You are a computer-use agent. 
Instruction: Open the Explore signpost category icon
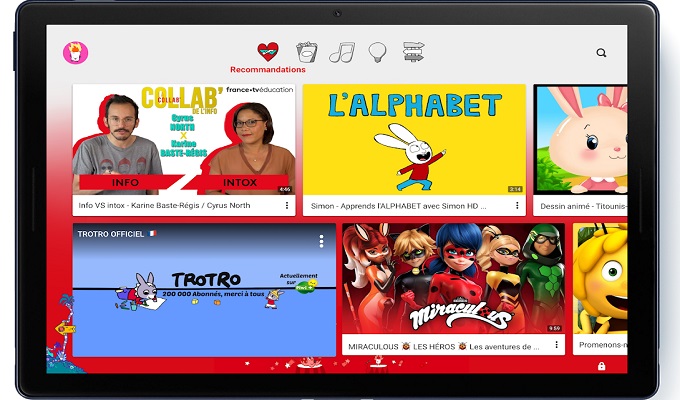tap(413, 52)
